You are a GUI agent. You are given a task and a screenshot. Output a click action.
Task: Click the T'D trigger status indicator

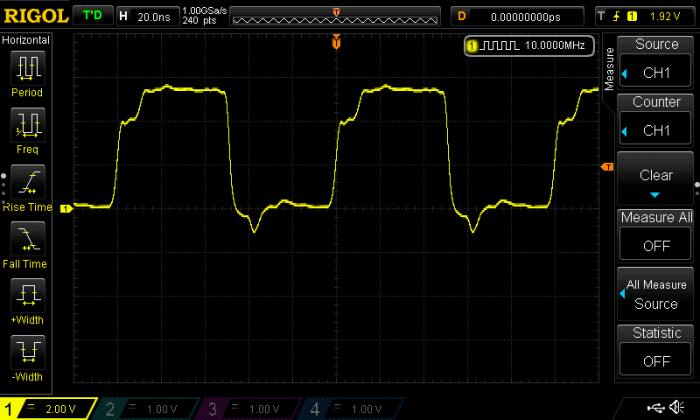(92, 16)
